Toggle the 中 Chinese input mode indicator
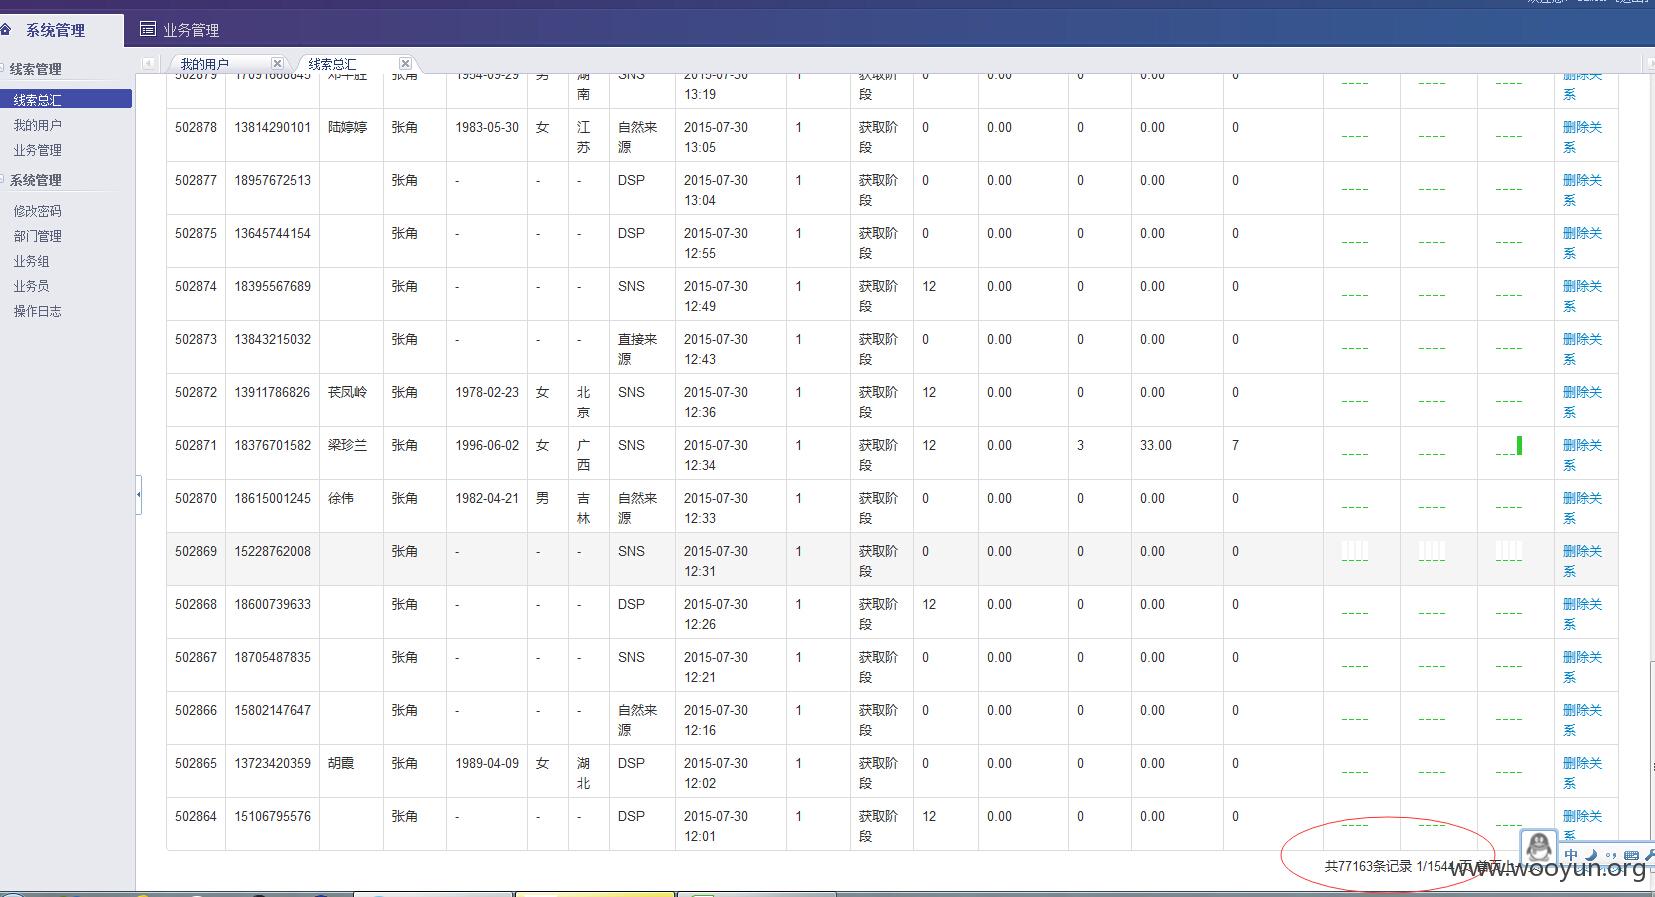This screenshot has height=897, width=1655. (1571, 855)
